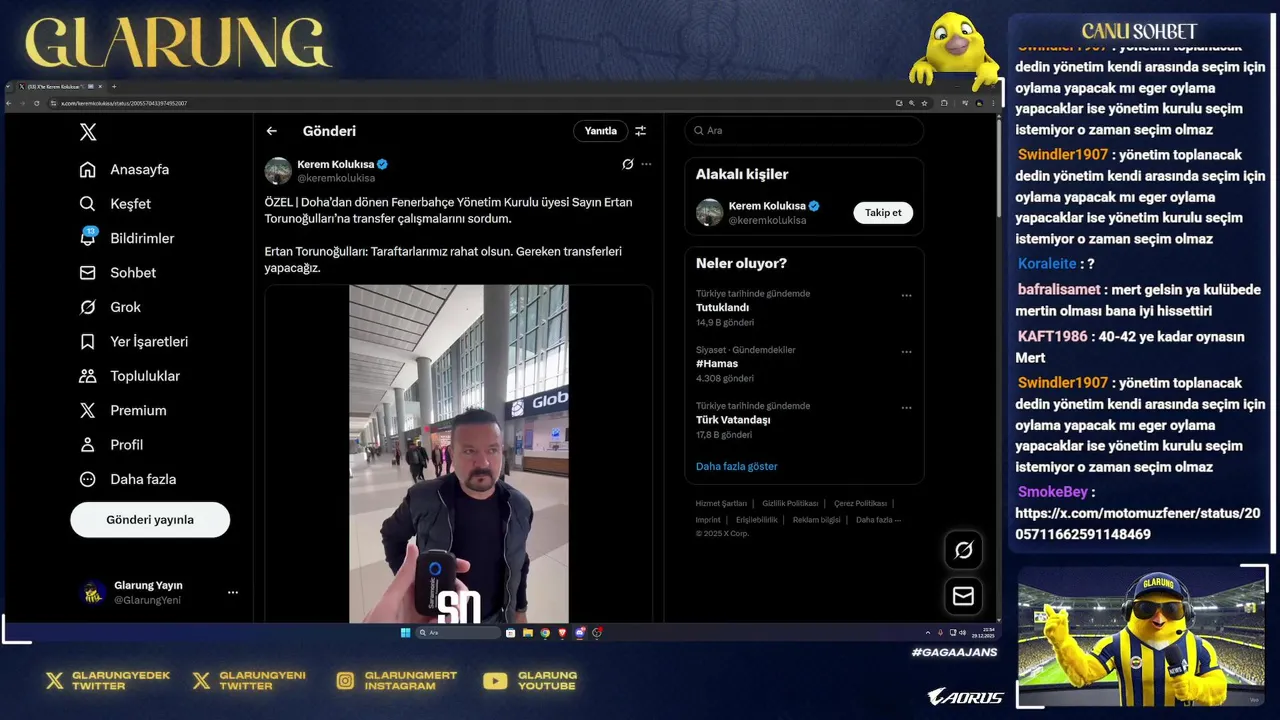The height and width of the screenshot is (720, 1280).
Task: Click the Grok explain icon on post
Action: click(627, 164)
